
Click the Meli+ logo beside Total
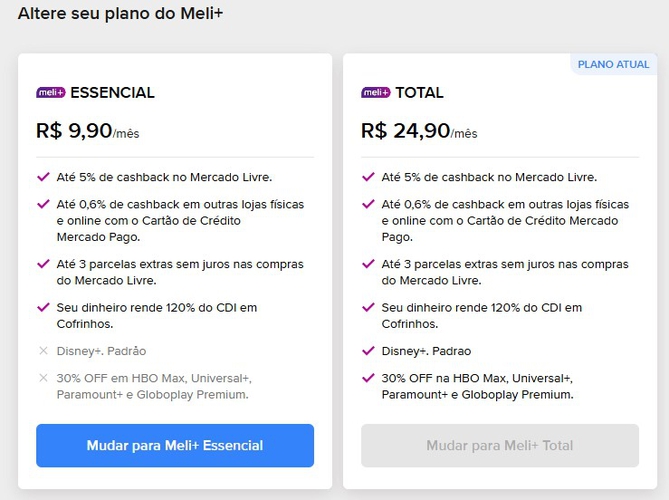376,93
